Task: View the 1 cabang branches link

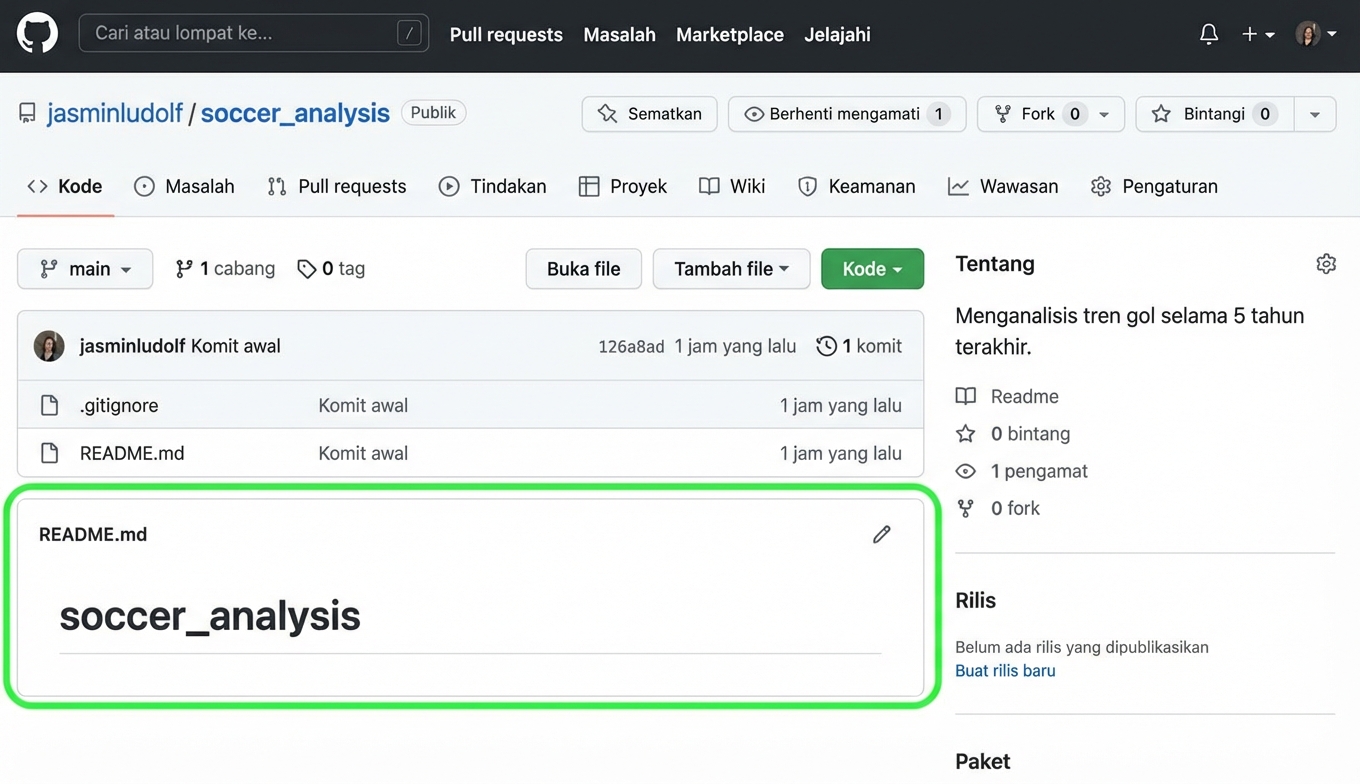Action: (225, 269)
